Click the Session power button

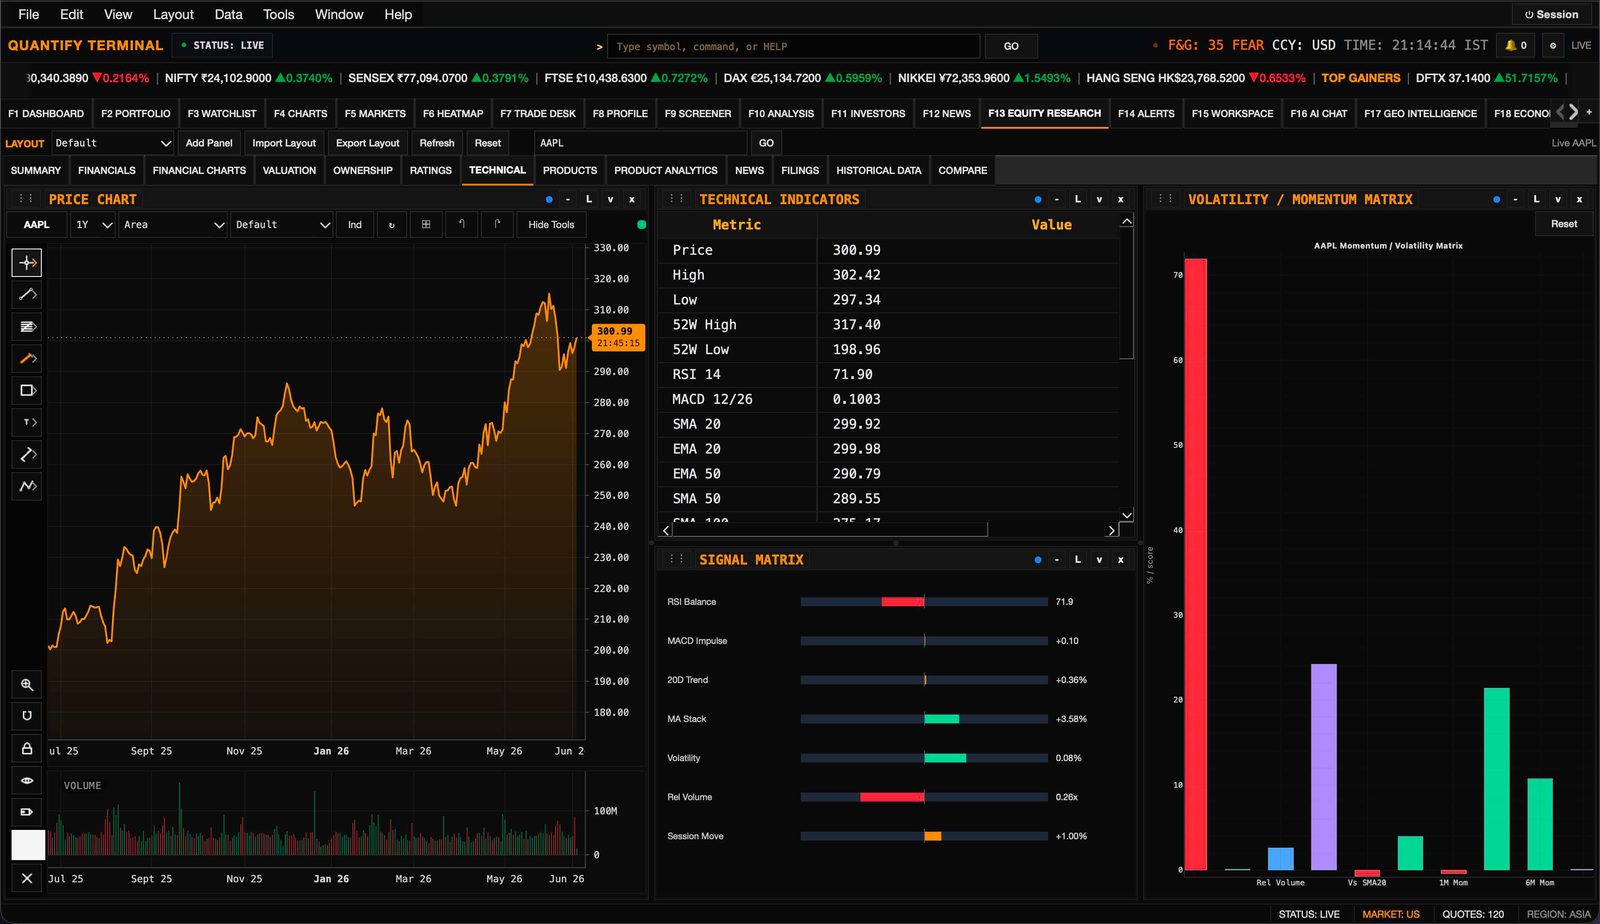(1551, 15)
